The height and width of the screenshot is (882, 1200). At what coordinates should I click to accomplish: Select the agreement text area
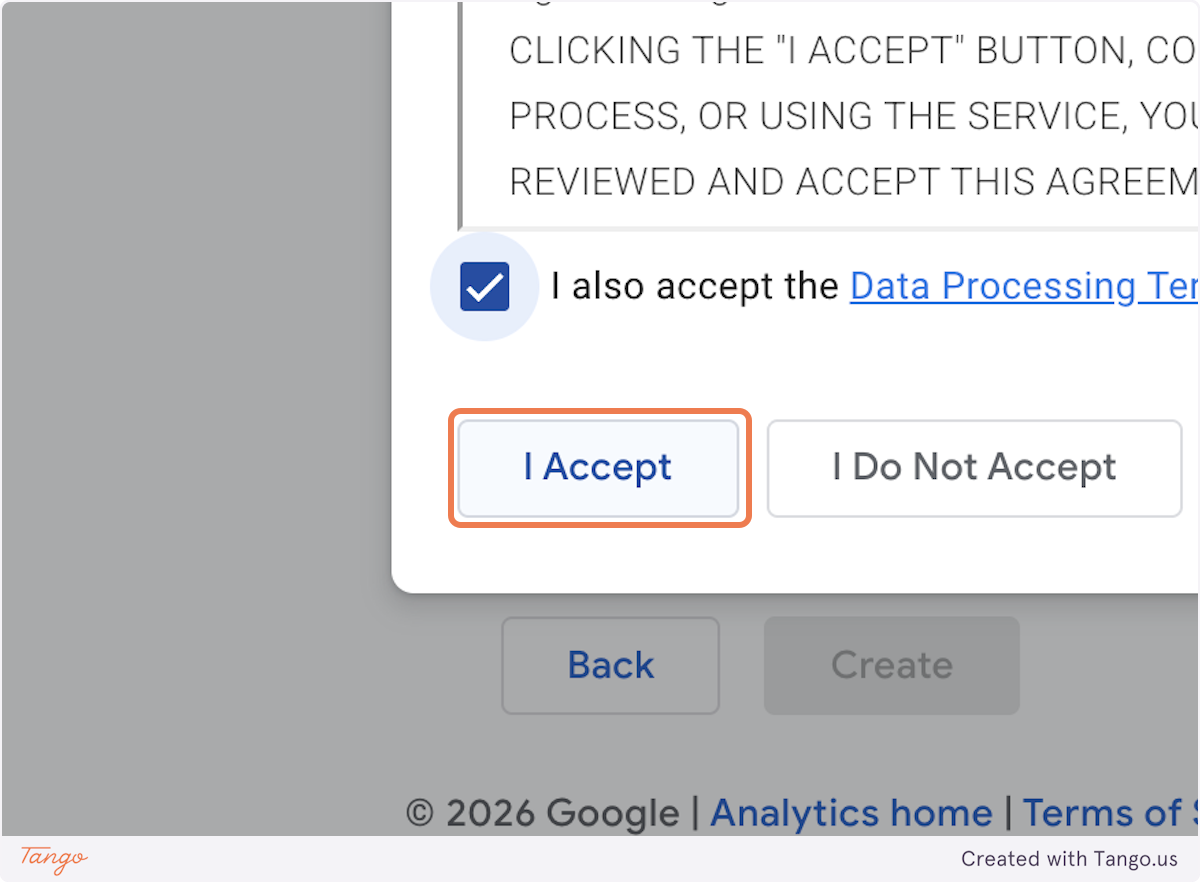pyautogui.click(x=800, y=115)
